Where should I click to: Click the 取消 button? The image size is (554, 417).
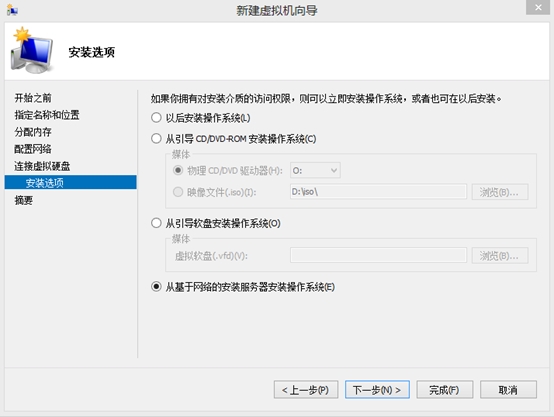508,389
